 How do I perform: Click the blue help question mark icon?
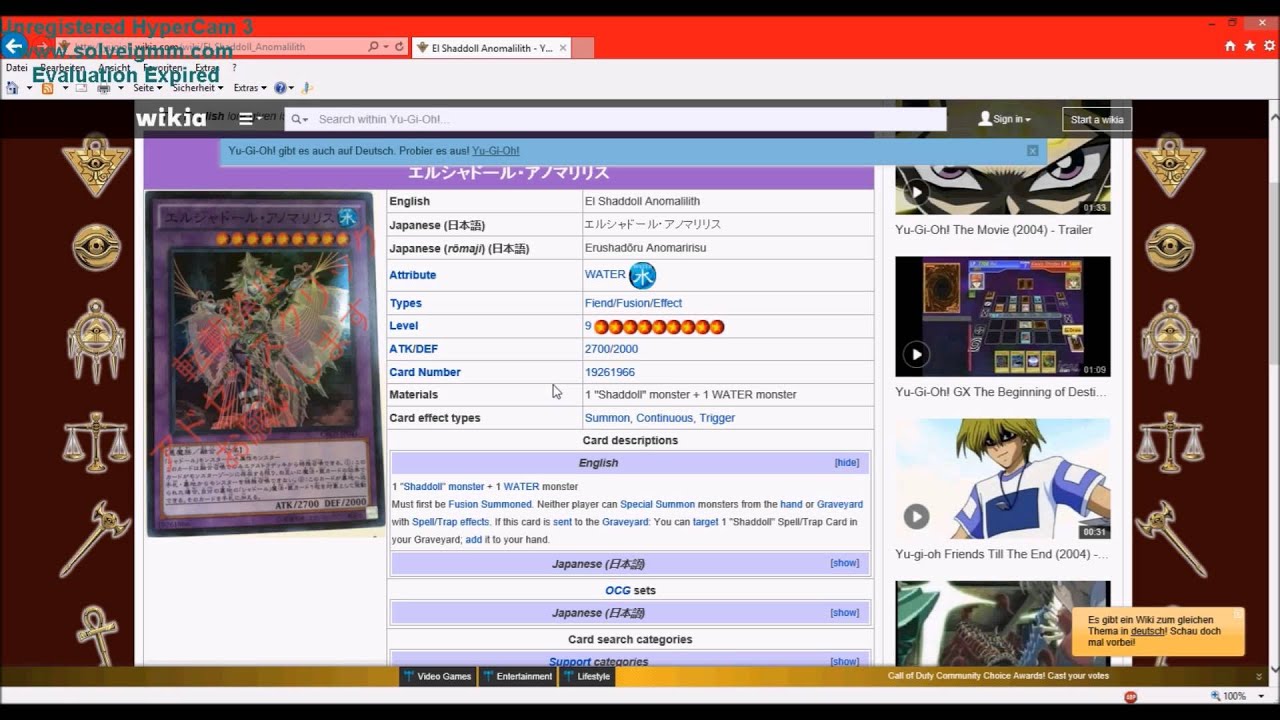(281, 88)
